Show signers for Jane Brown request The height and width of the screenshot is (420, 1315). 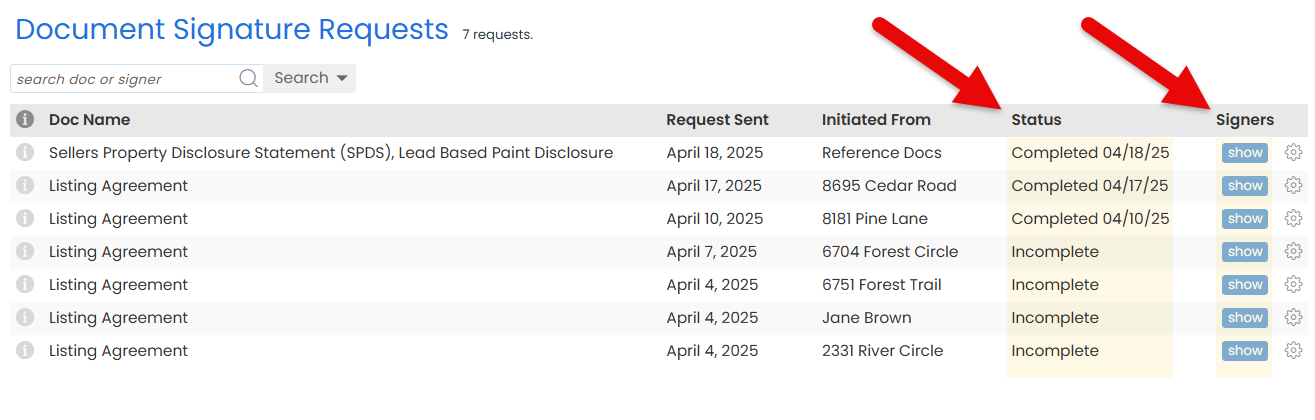[x=1245, y=317]
